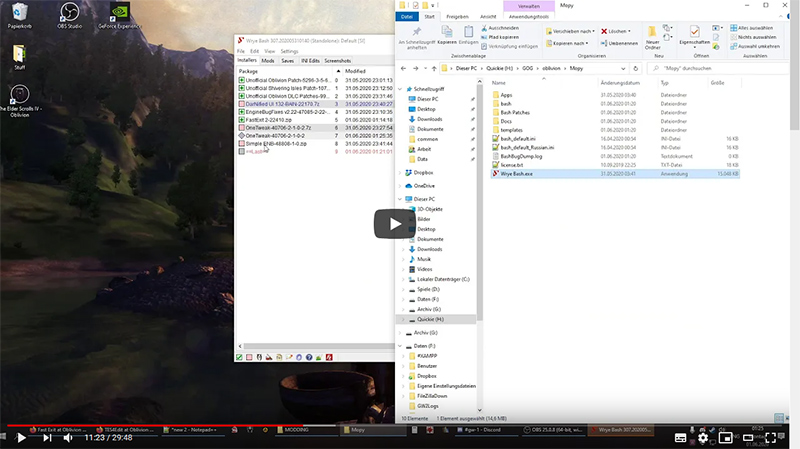The image size is (800, 449).
Task: Open the Ansicht ribbon tab
Action: [x=488, y=17]
